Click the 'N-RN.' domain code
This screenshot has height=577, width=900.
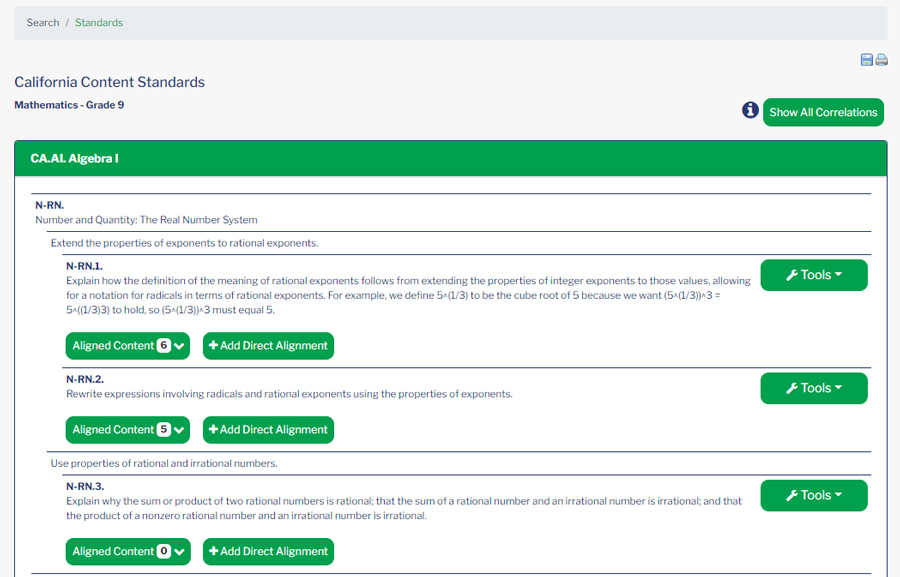50,205
